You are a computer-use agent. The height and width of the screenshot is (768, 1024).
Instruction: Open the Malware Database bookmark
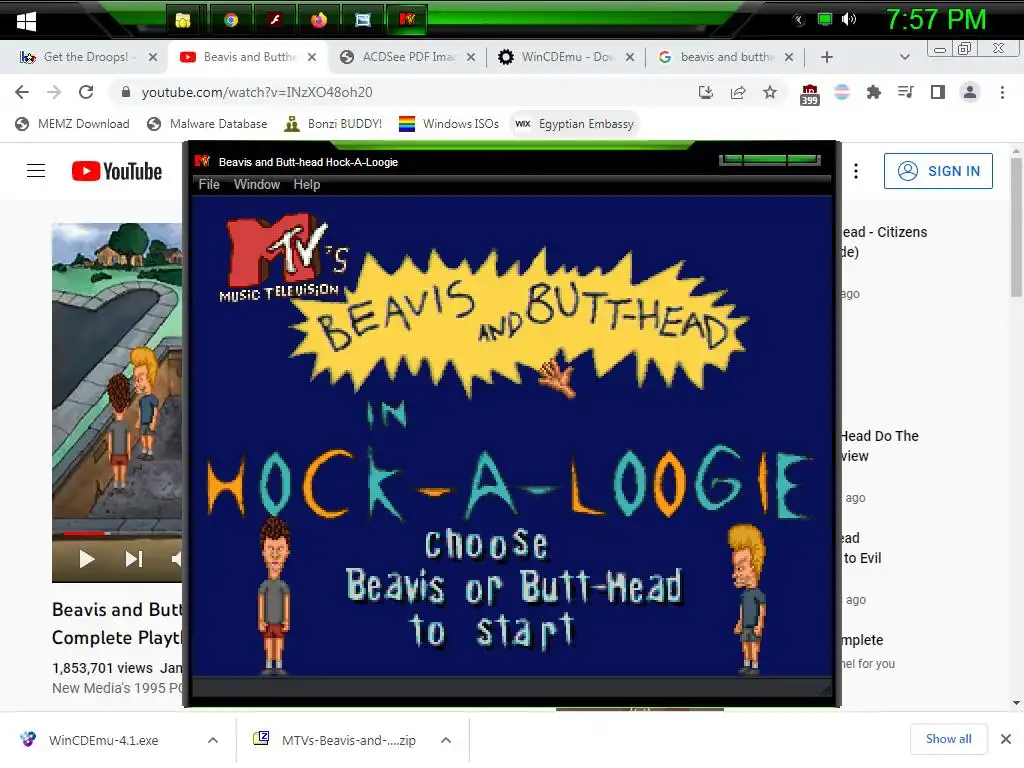(x=207, y=124)
